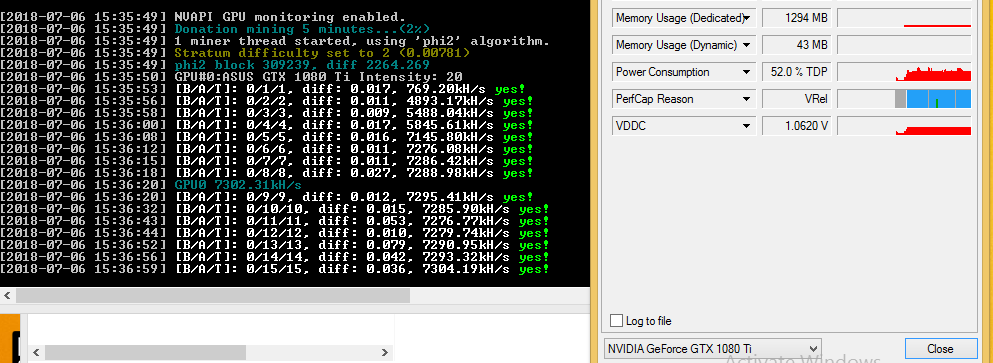Click the console scrollbar left arrow
The image size is (993, 363).
point(8,296)
